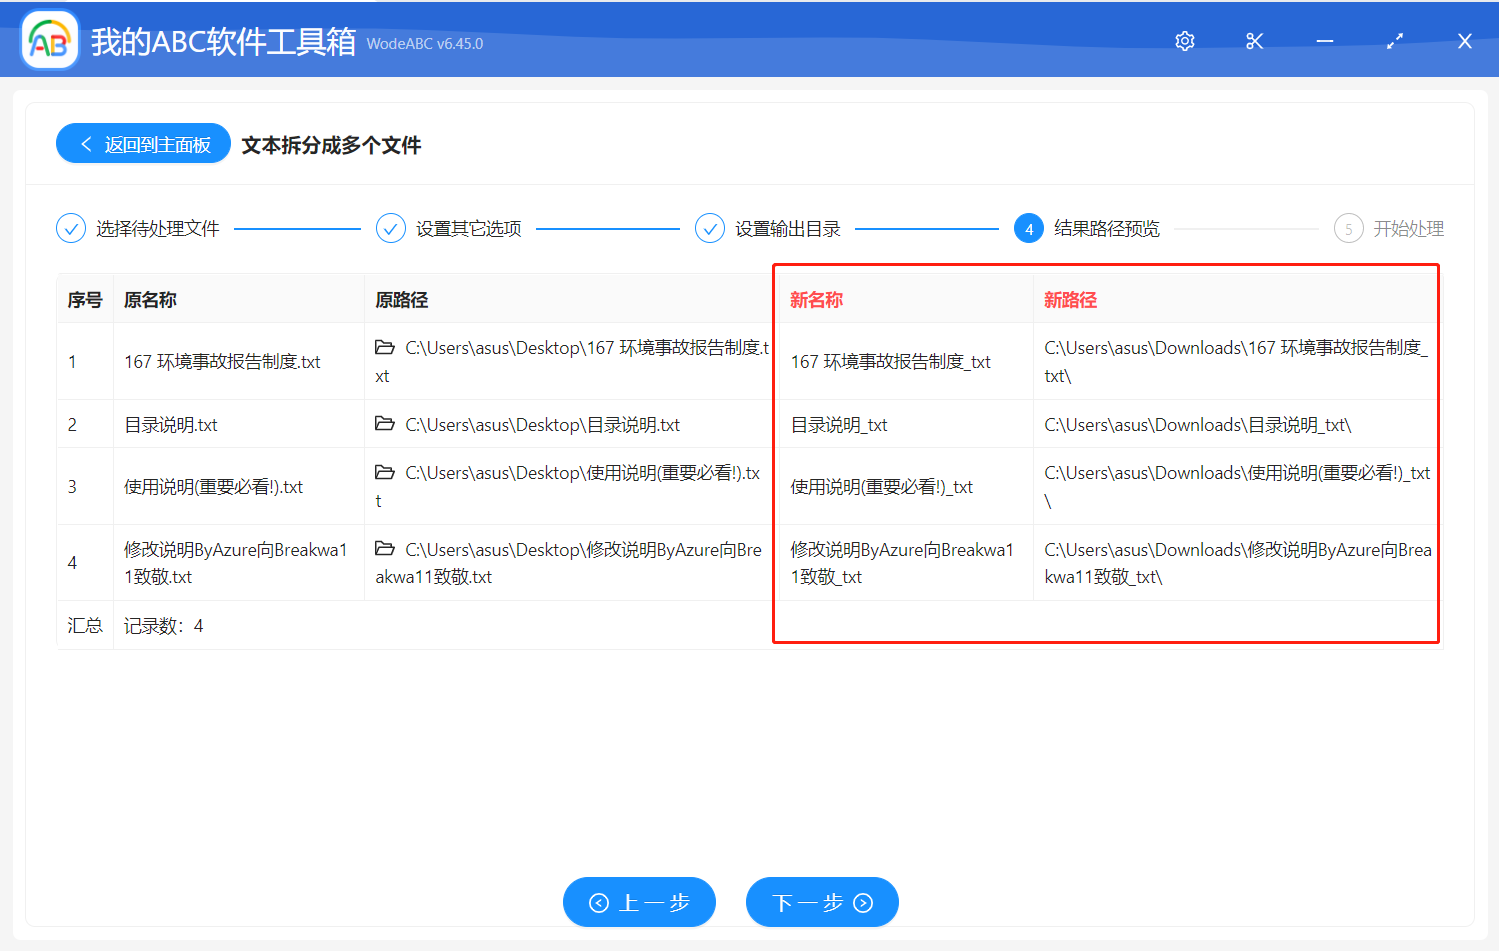Select new path cell for 目录说明_txt
This screenshot has width=1499, height=951.
coord(1197,425)
